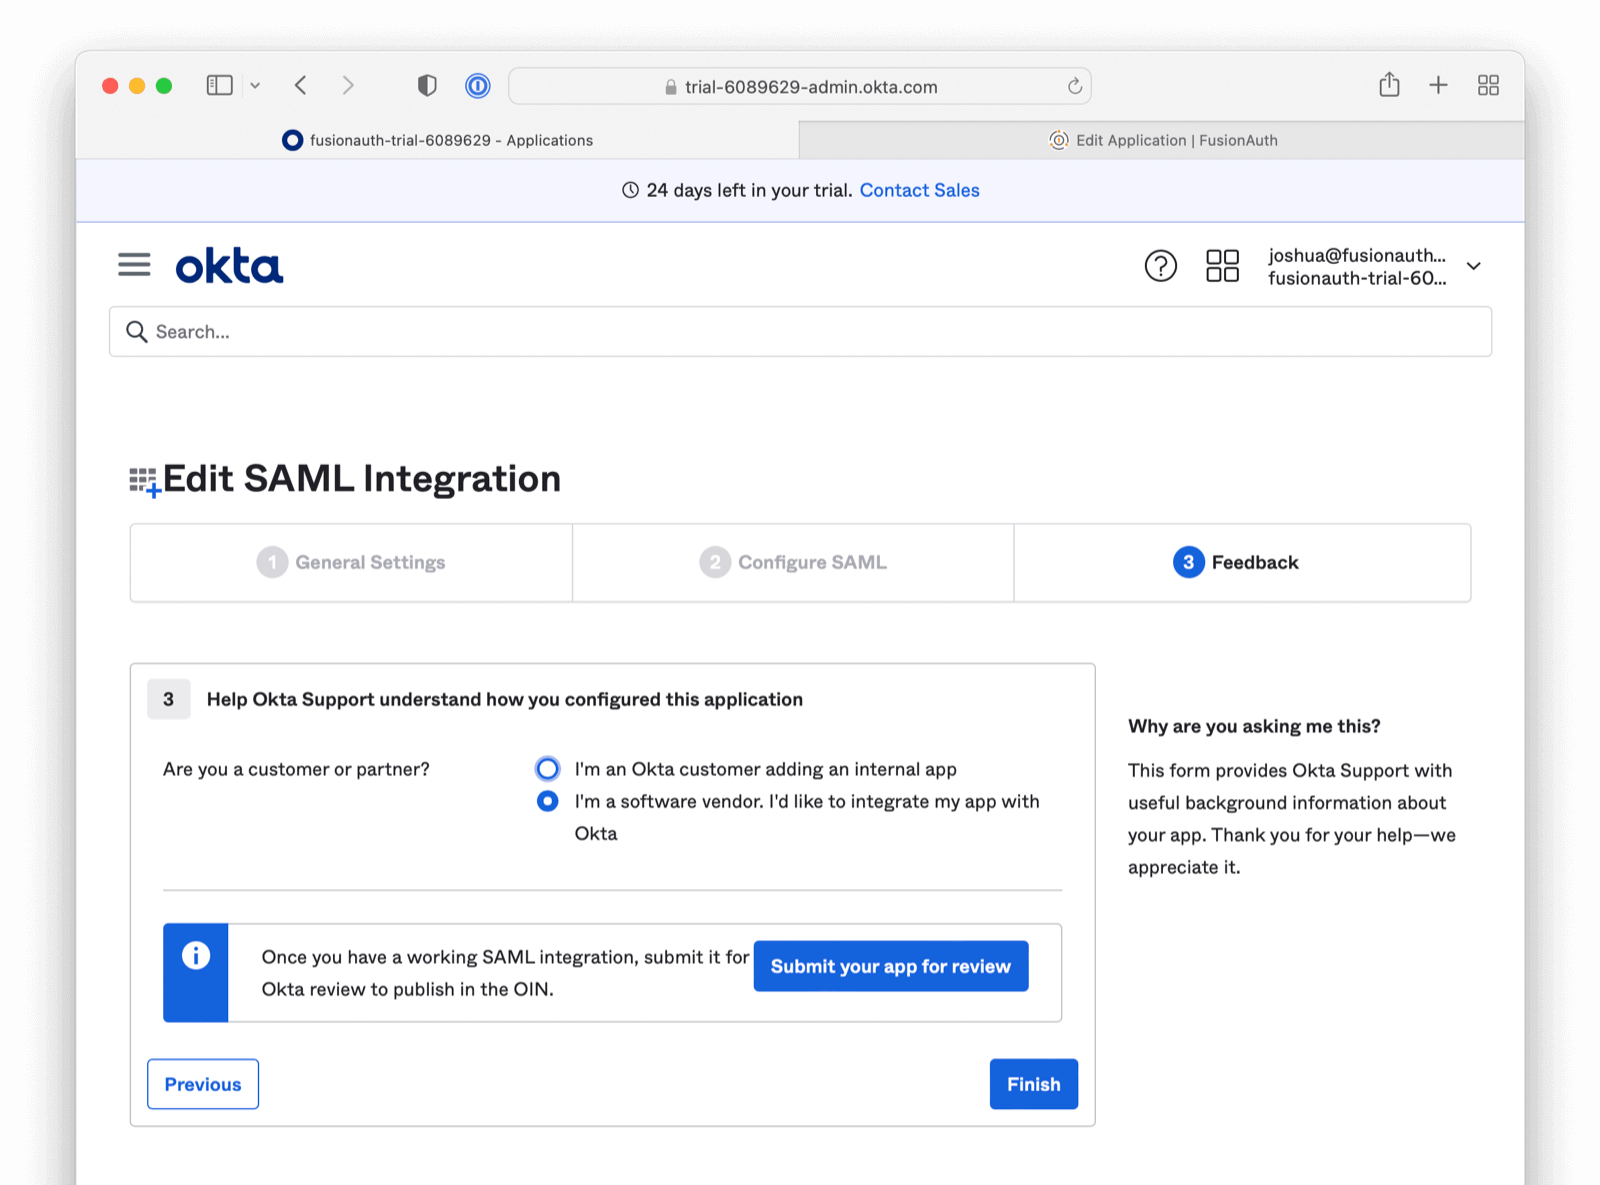Switch to the Edit Application FusionAuth tab
This screenshot has width=1600, height=1185.
(1162, 140)
